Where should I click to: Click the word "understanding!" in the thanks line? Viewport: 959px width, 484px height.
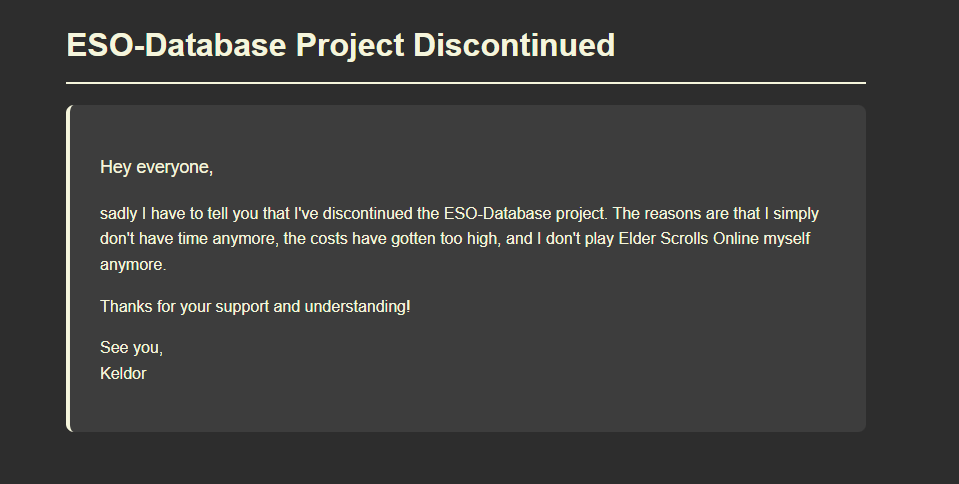(358, 307)
